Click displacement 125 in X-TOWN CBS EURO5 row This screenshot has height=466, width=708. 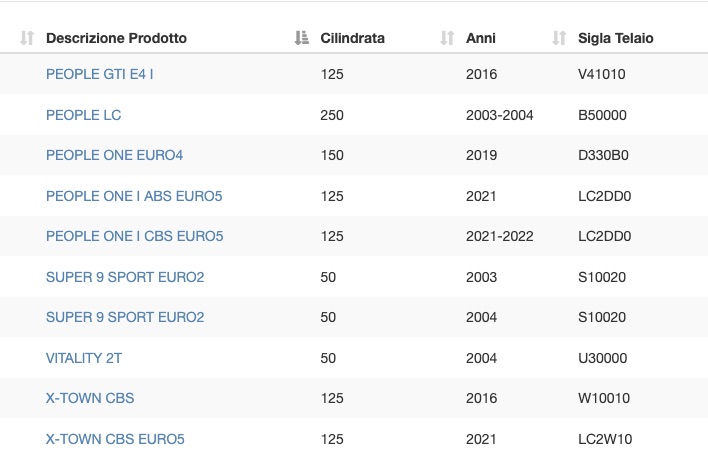[332, 439]
